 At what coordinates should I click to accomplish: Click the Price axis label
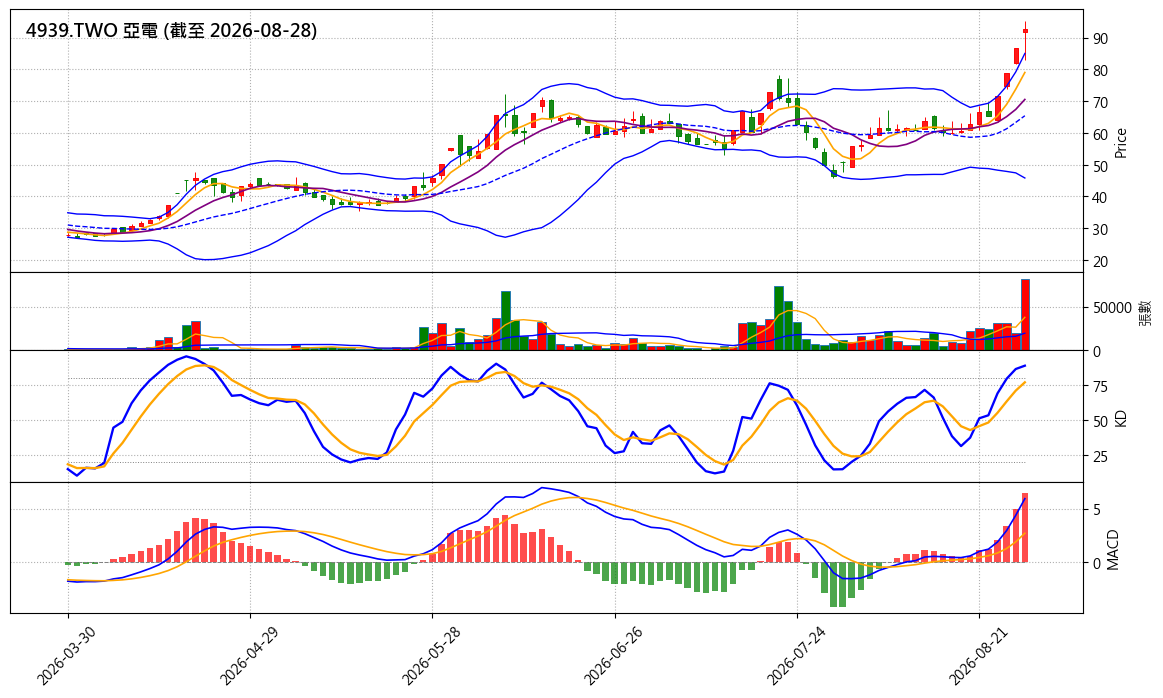tap(1121, 142)
